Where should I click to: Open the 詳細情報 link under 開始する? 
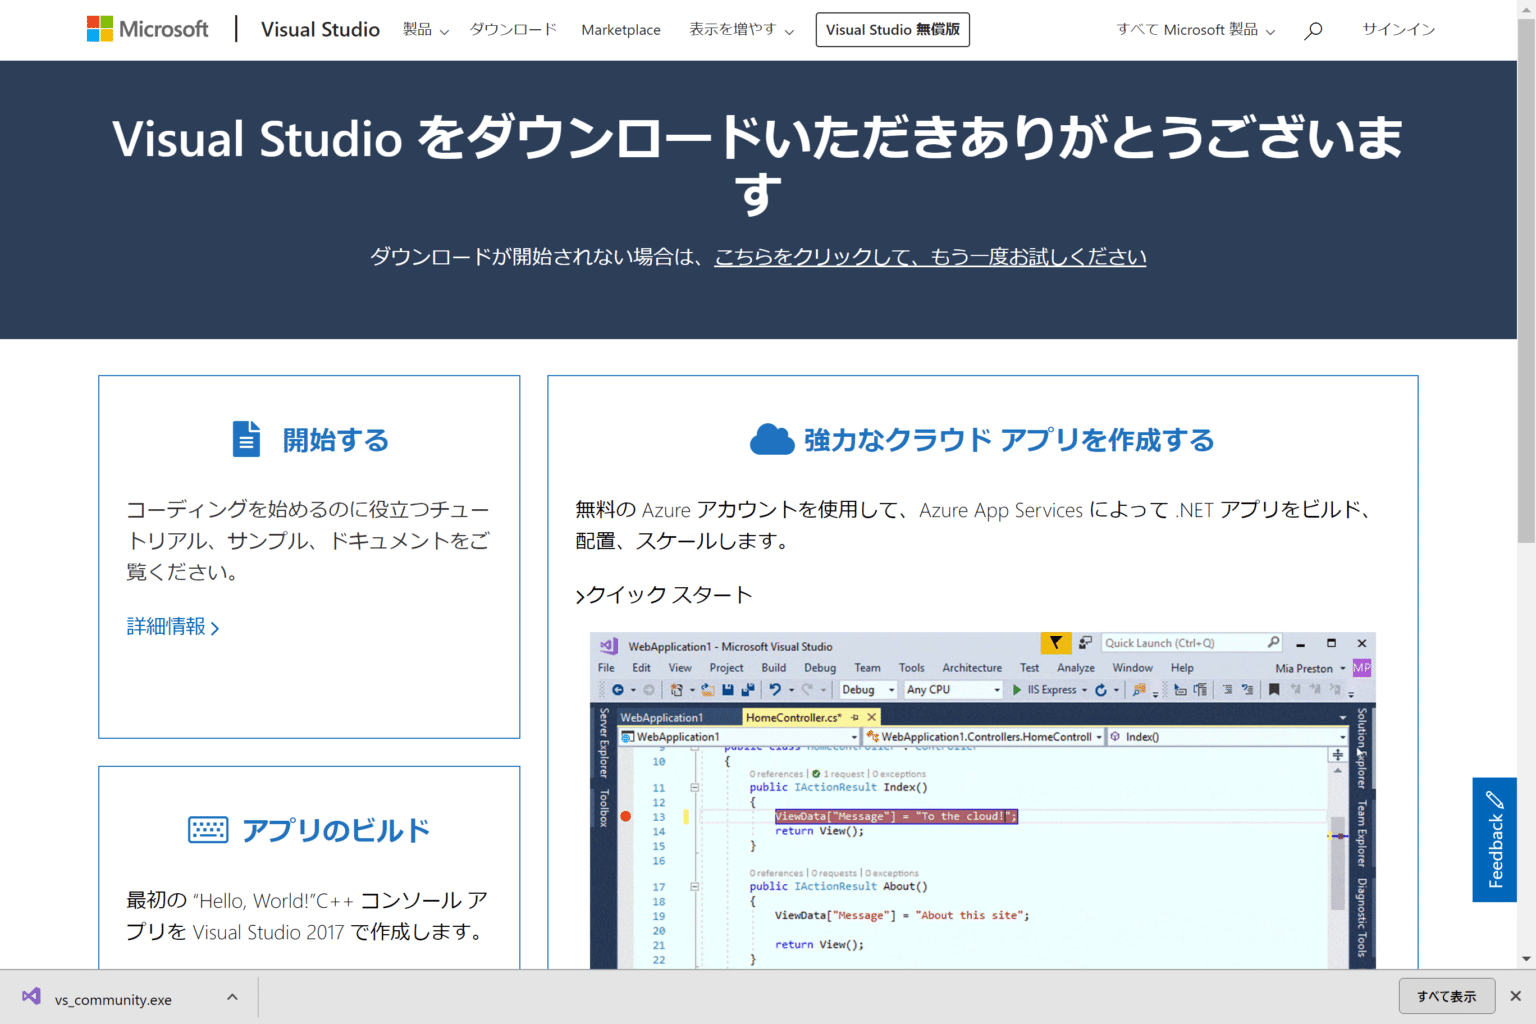[168, 625]
